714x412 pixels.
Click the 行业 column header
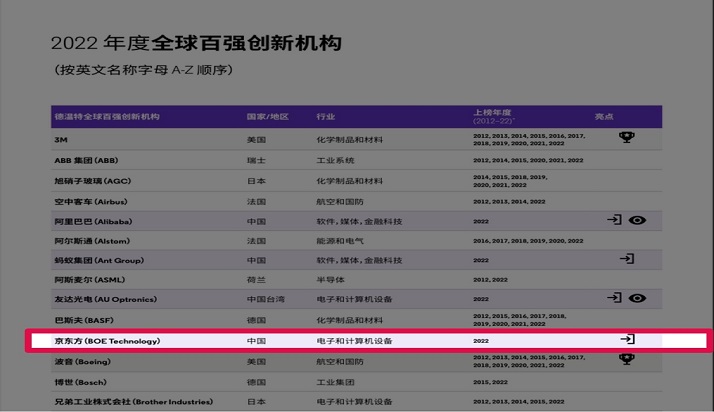326,117
